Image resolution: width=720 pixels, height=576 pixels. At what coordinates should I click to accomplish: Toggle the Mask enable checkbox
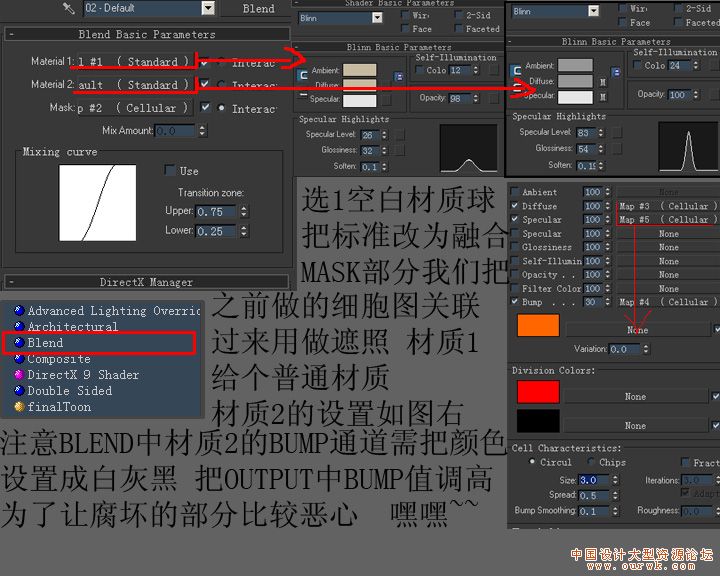coord(205,108)
